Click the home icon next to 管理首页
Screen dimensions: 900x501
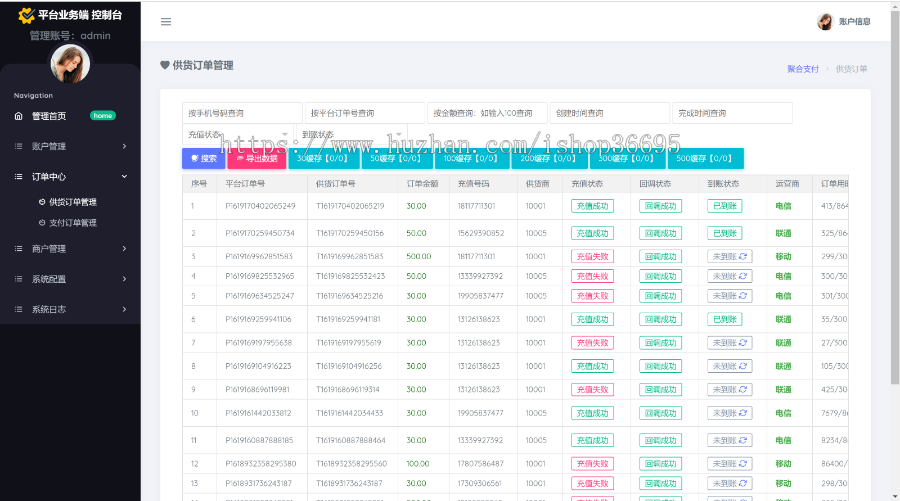pyautogui.click(x=18, y=116)
